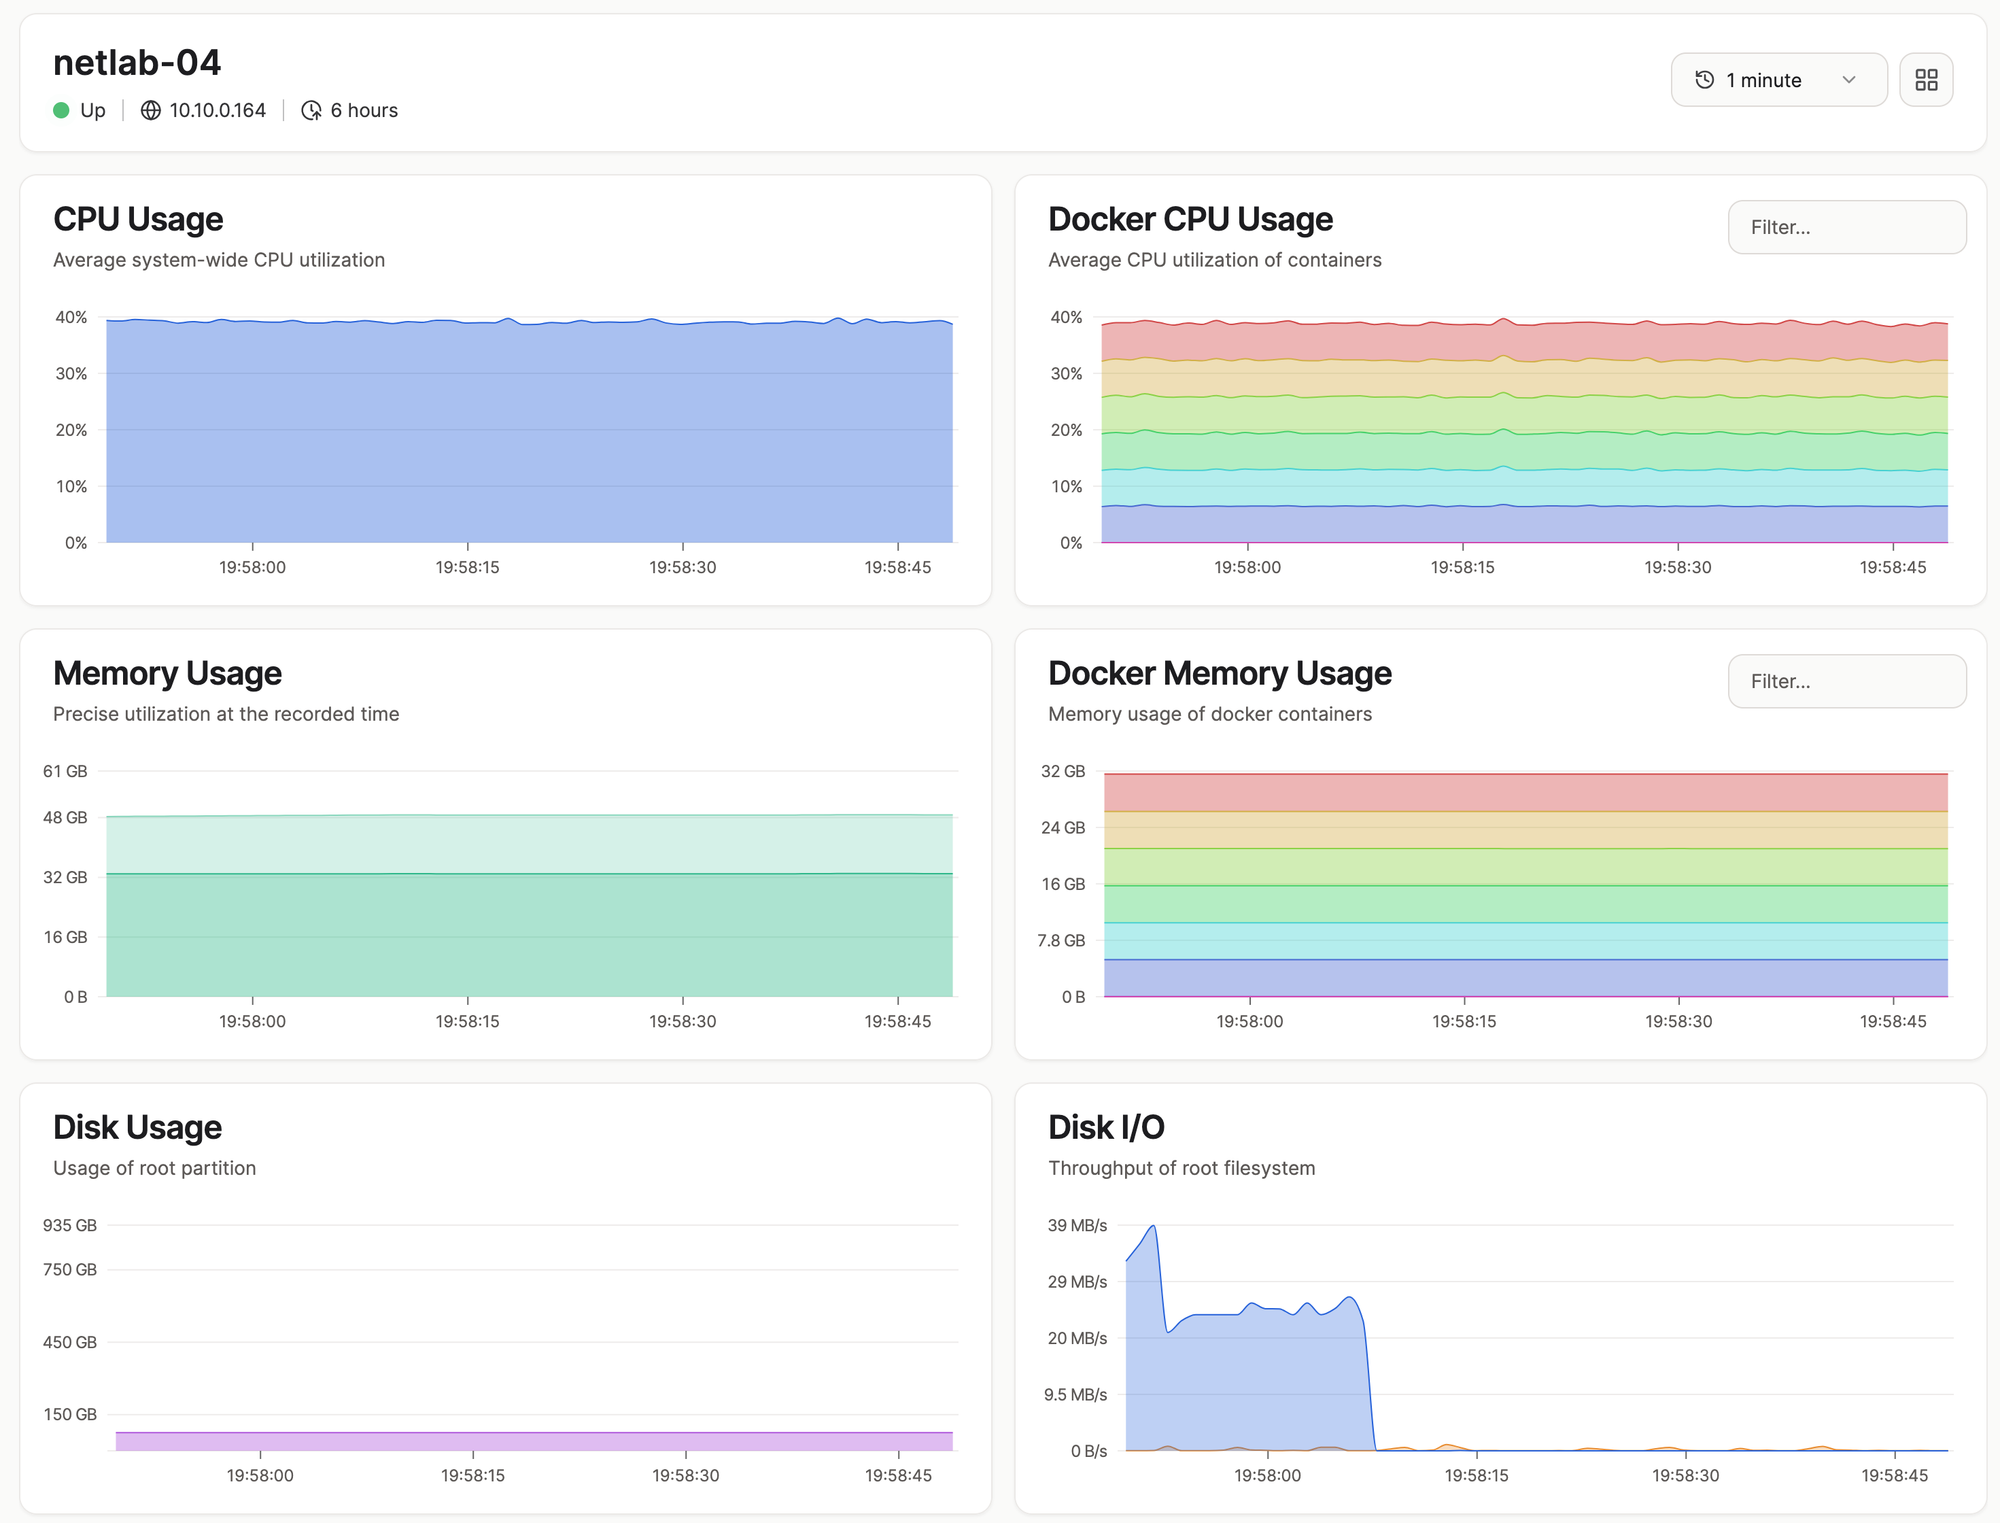Click the purple Disk Usage bar
Viewport: 2000px width, 1523px height.
pos(534,1441)
